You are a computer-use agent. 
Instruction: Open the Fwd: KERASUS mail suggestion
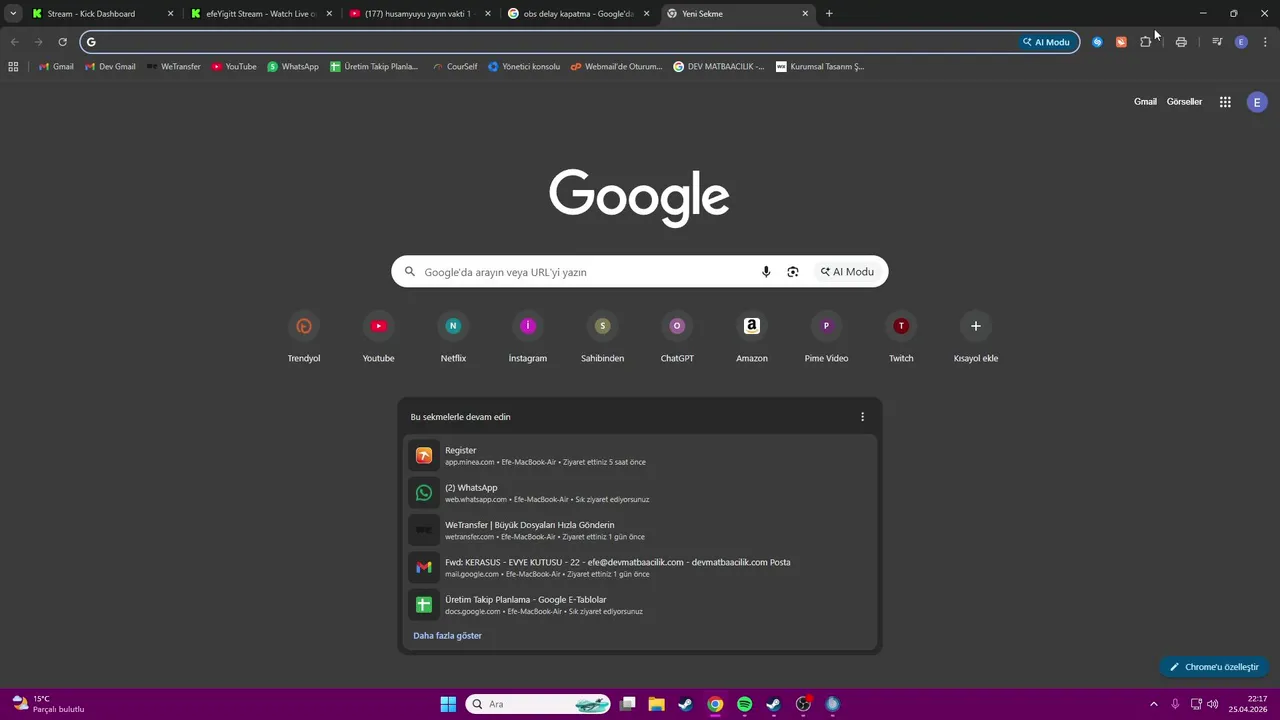tap(640, 568)
